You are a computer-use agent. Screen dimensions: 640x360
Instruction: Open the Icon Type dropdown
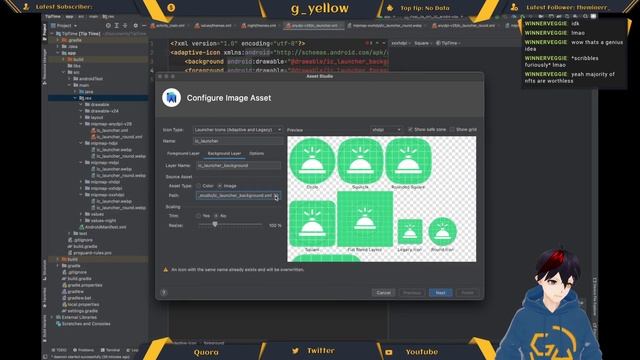(238, 130)
